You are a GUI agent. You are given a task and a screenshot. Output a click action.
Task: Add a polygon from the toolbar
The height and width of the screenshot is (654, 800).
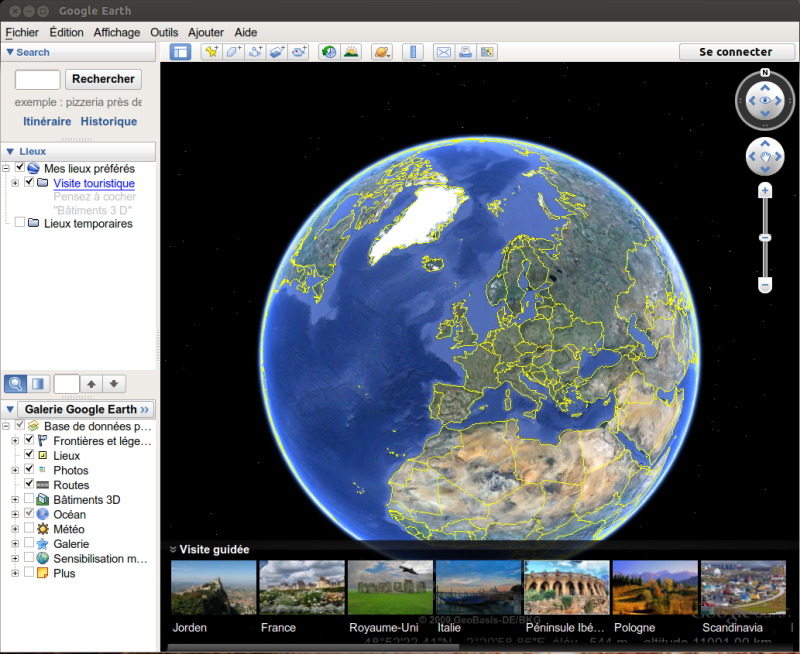(x=233, y=52)
